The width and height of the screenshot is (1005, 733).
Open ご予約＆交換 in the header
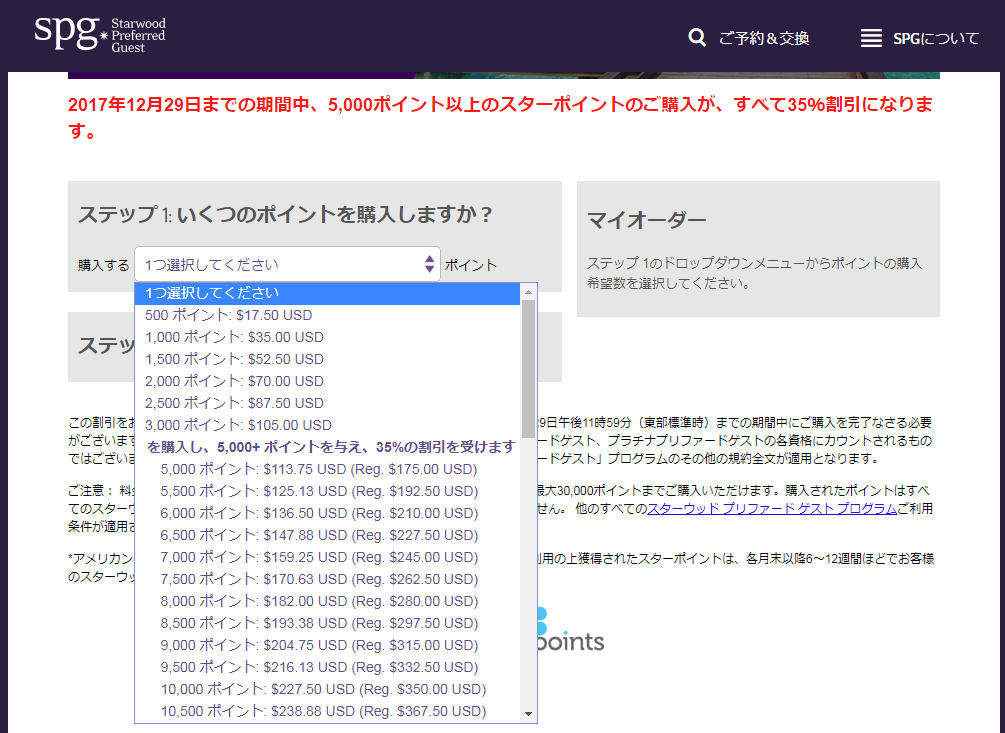[x=764, y=38]
